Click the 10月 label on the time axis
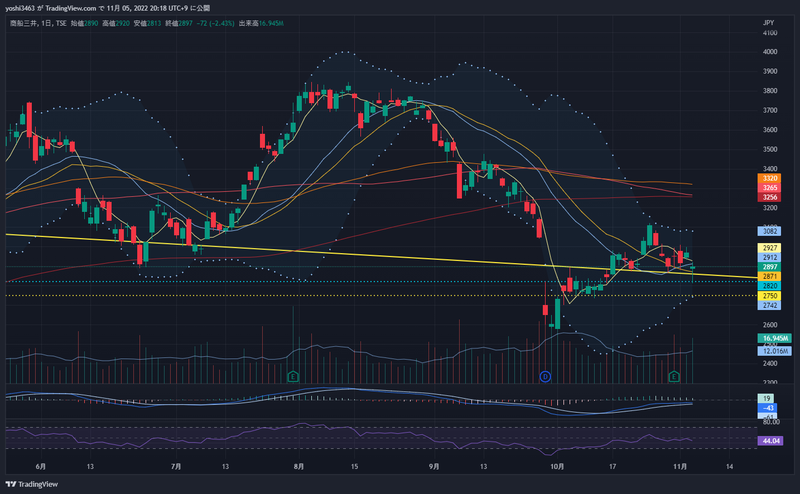Viewport: 800px width, 494px height. 558,466
